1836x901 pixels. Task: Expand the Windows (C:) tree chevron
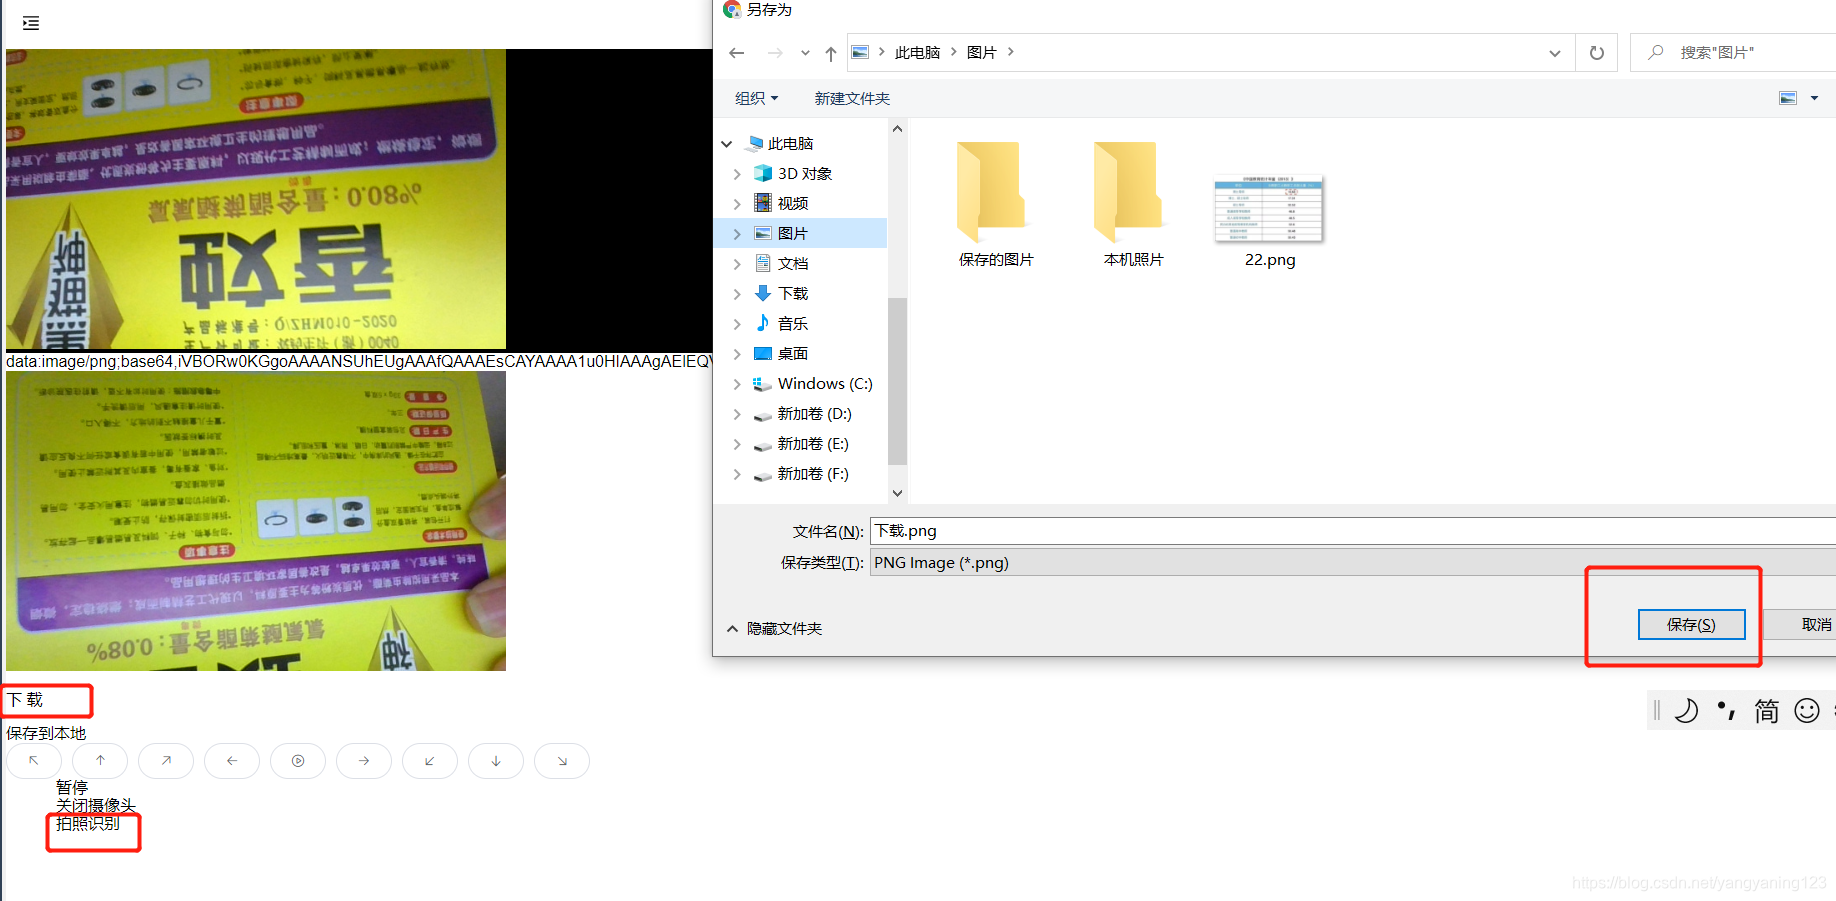737,384
